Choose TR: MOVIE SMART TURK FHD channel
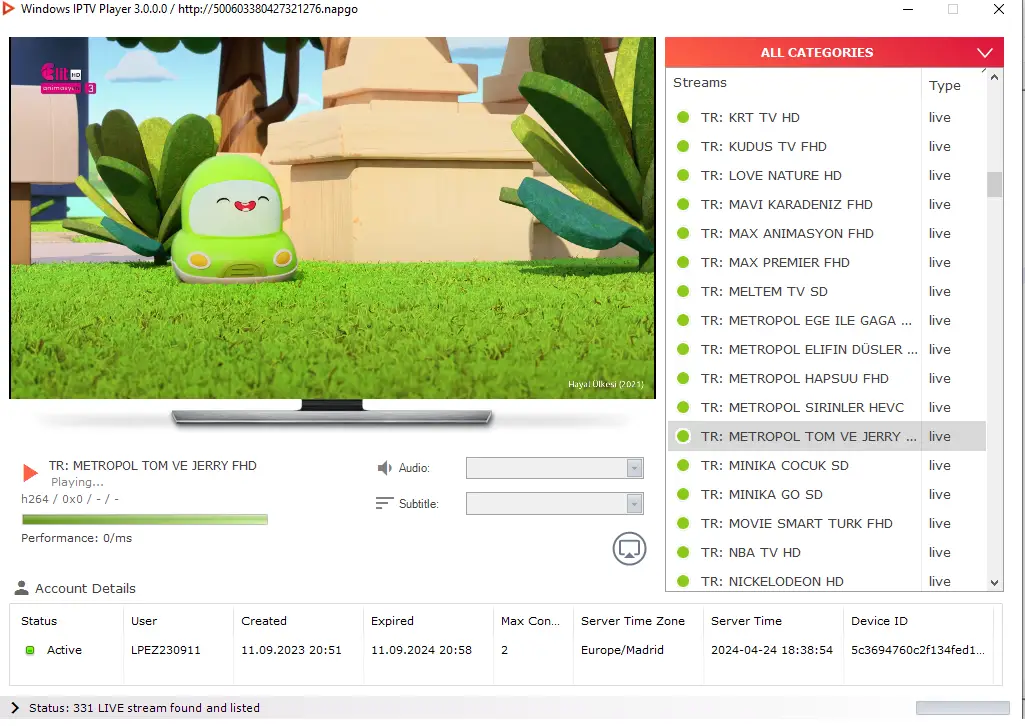This screenshot has height=726, width=1025. (x=826, y=523)
